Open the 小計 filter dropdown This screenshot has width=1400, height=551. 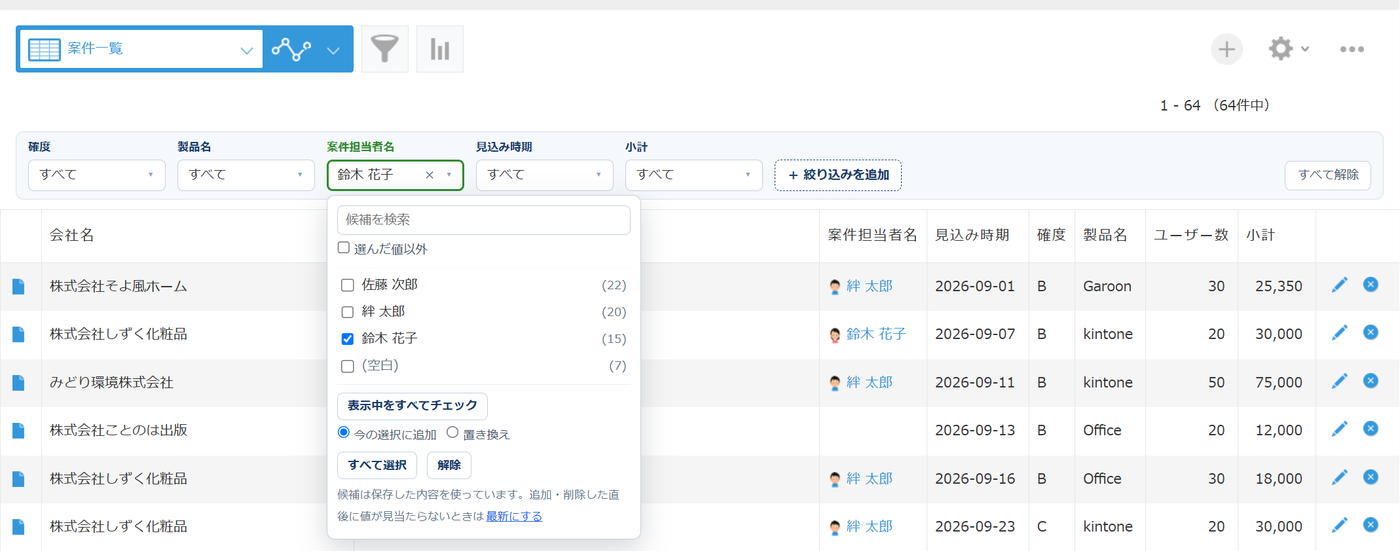tap(694, 175)
